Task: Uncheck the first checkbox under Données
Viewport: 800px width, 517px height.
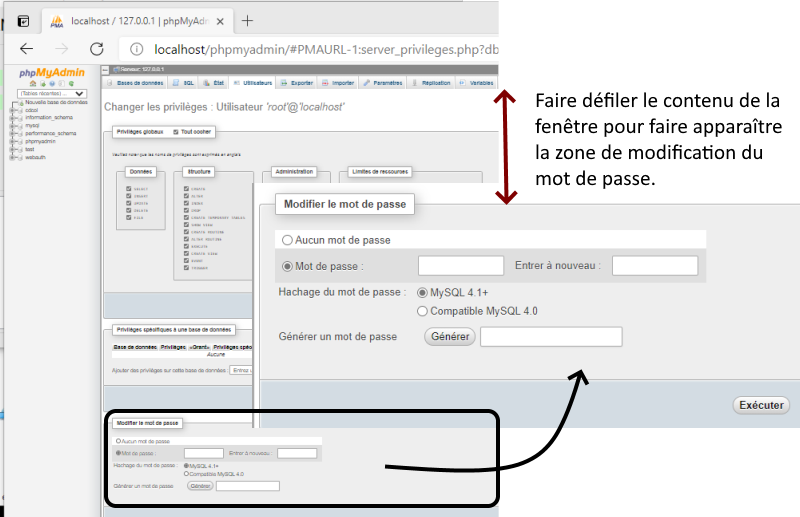Action: (x=129, y=188)
